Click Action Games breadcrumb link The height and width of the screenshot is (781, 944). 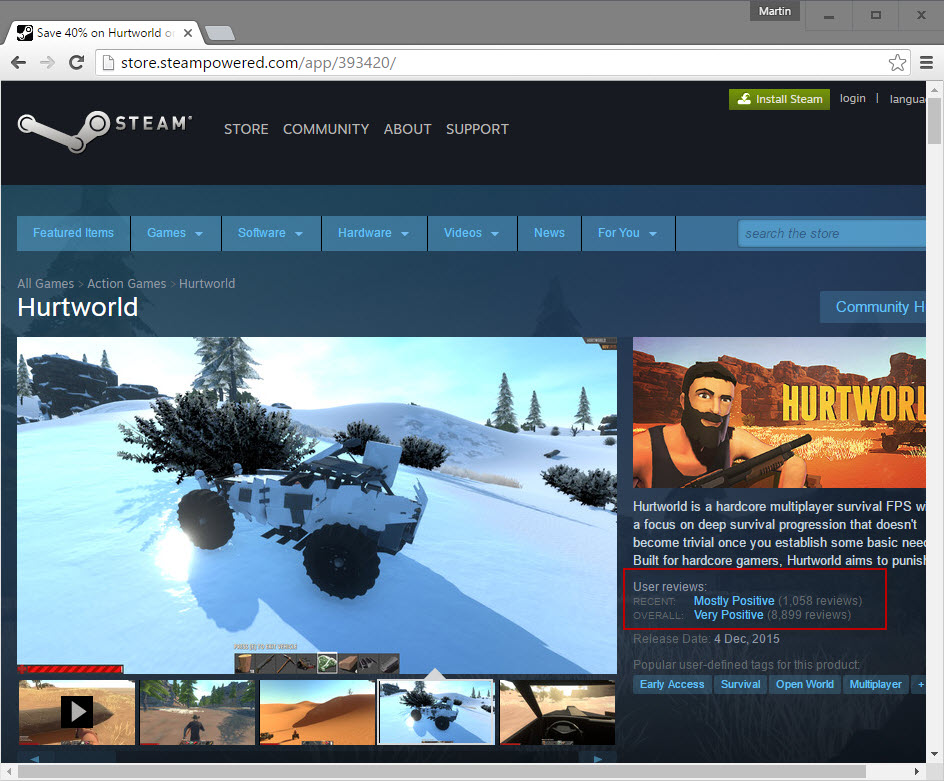pos(126,284)
